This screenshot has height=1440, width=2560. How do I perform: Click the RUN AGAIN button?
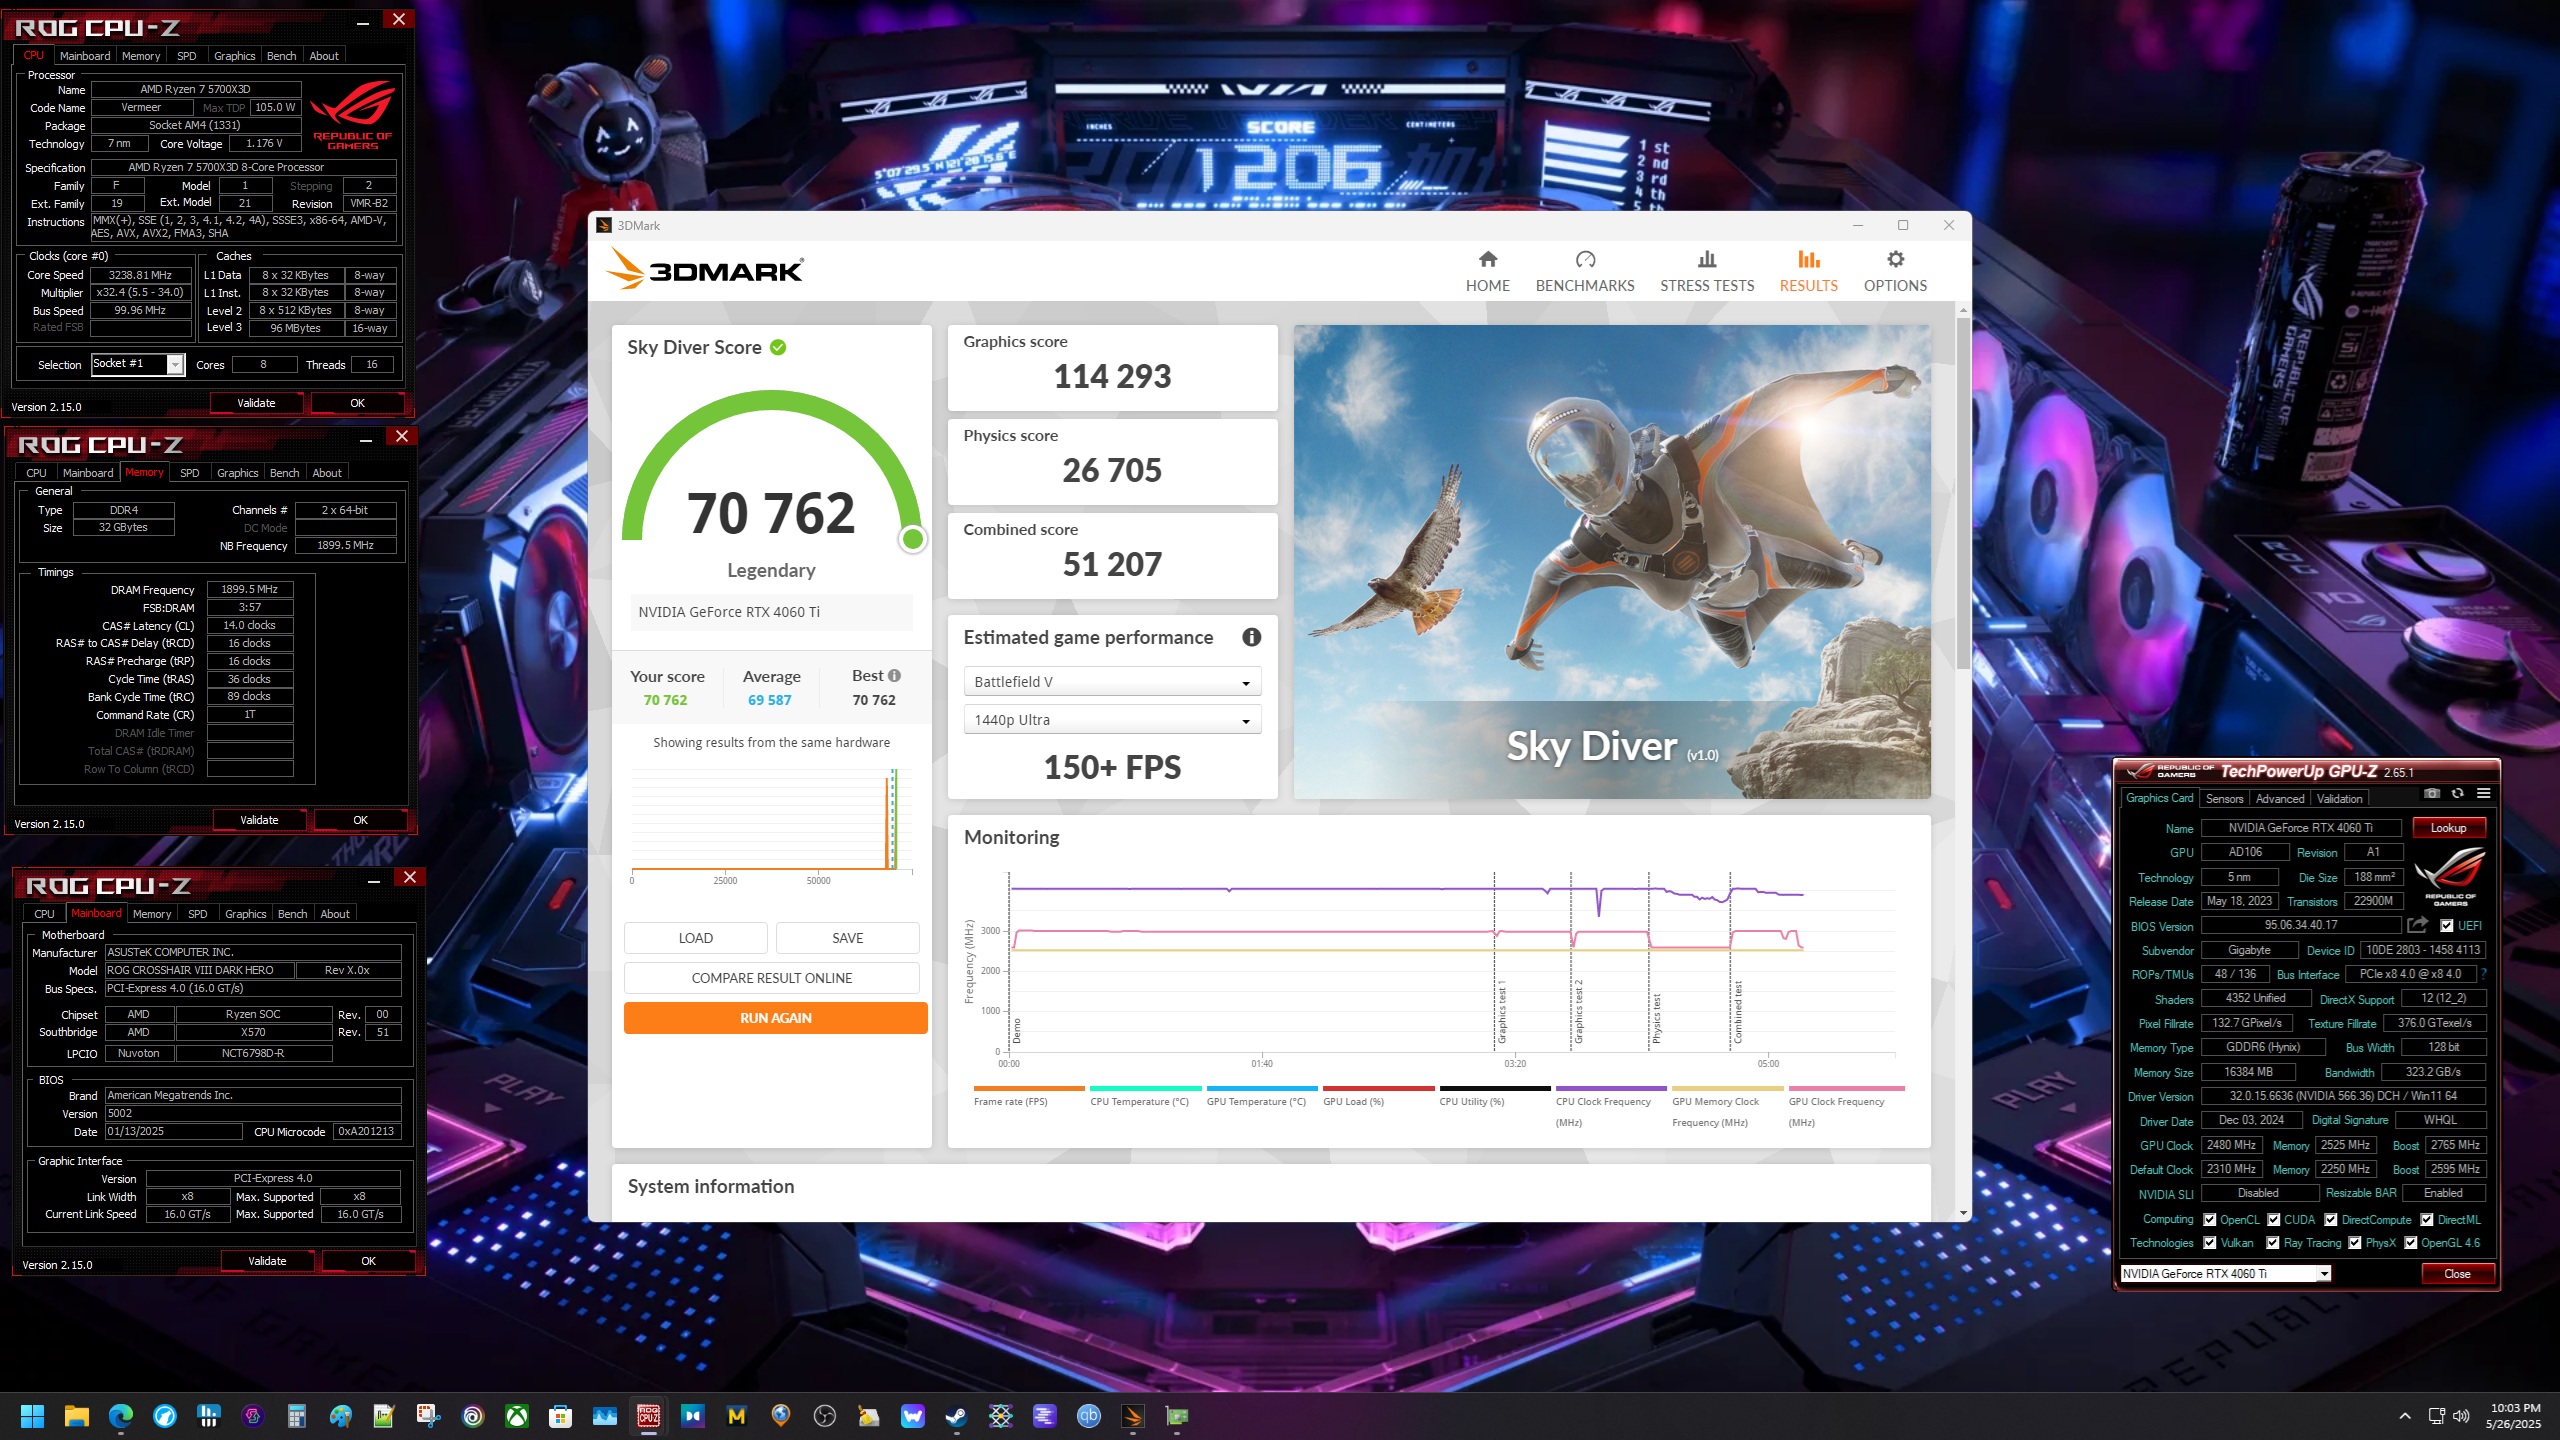(775, 1018)
